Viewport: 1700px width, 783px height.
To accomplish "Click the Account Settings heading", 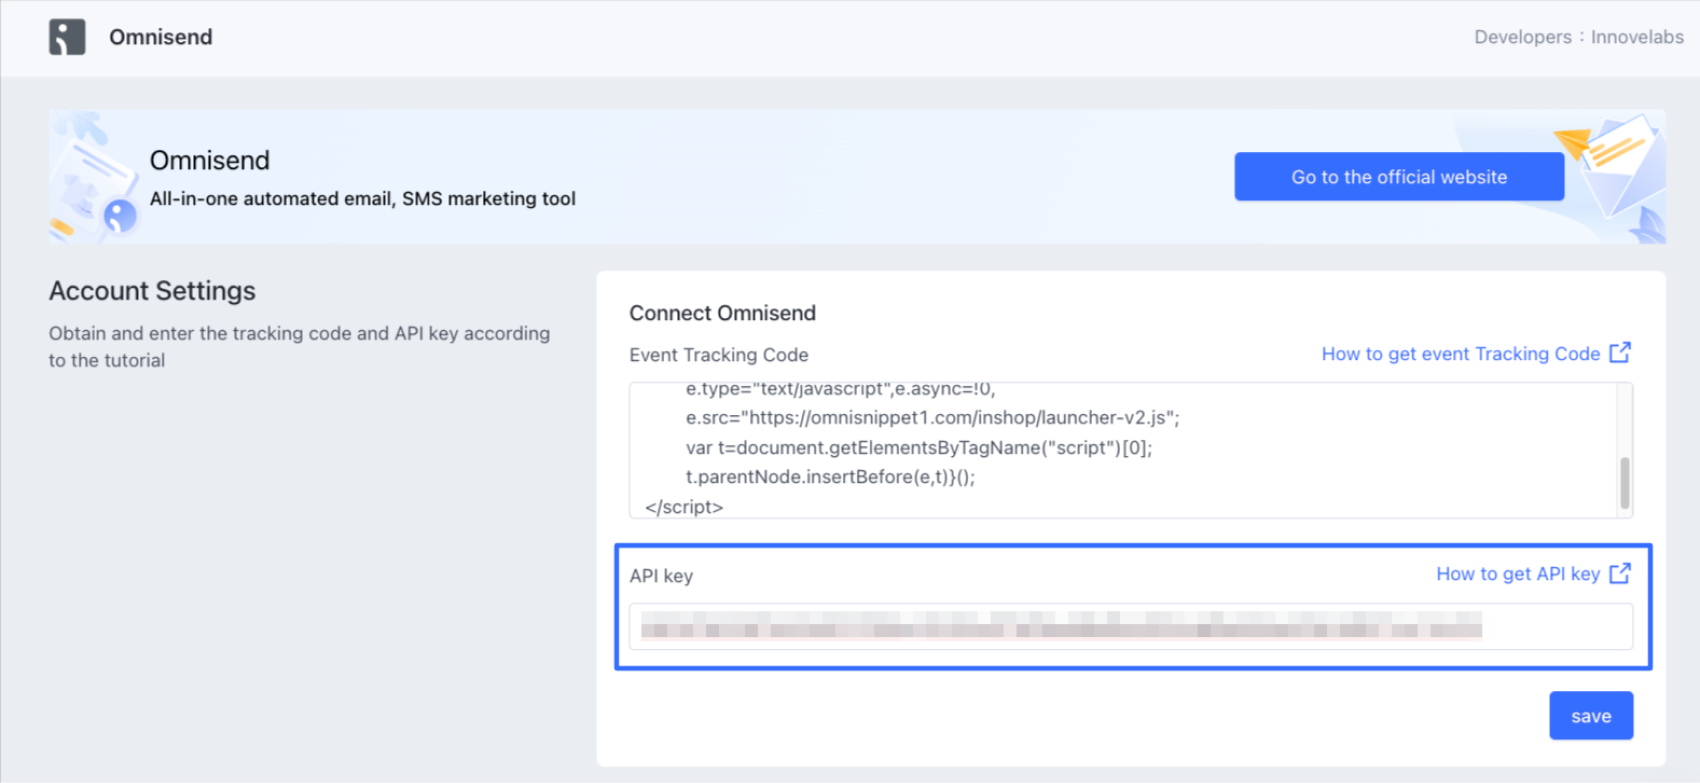I will [152, 291].
